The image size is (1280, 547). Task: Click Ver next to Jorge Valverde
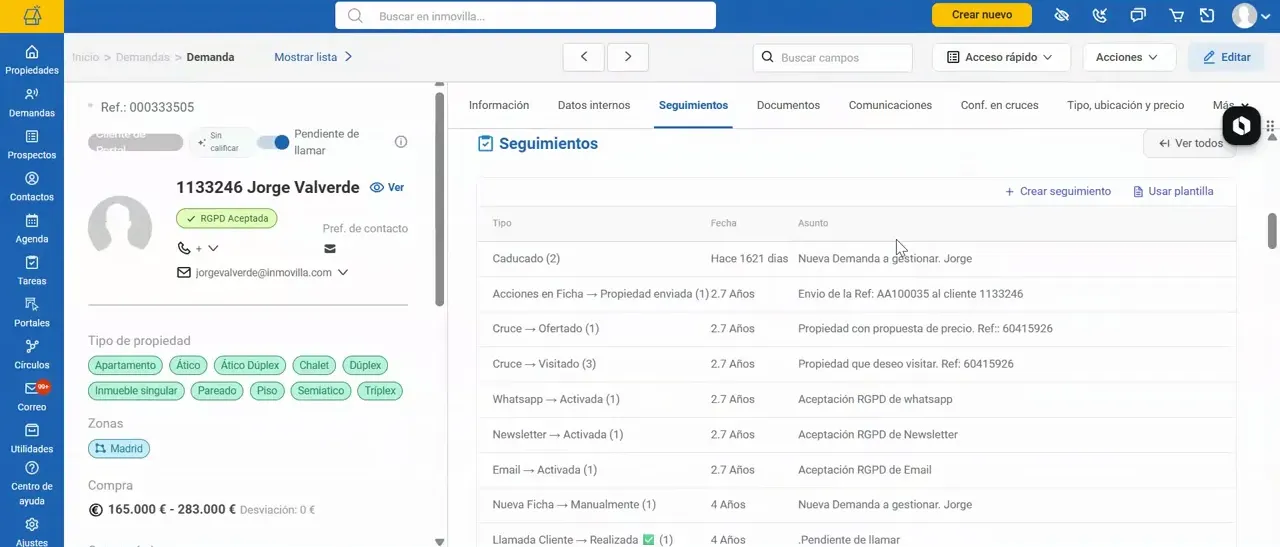(387, 187)
